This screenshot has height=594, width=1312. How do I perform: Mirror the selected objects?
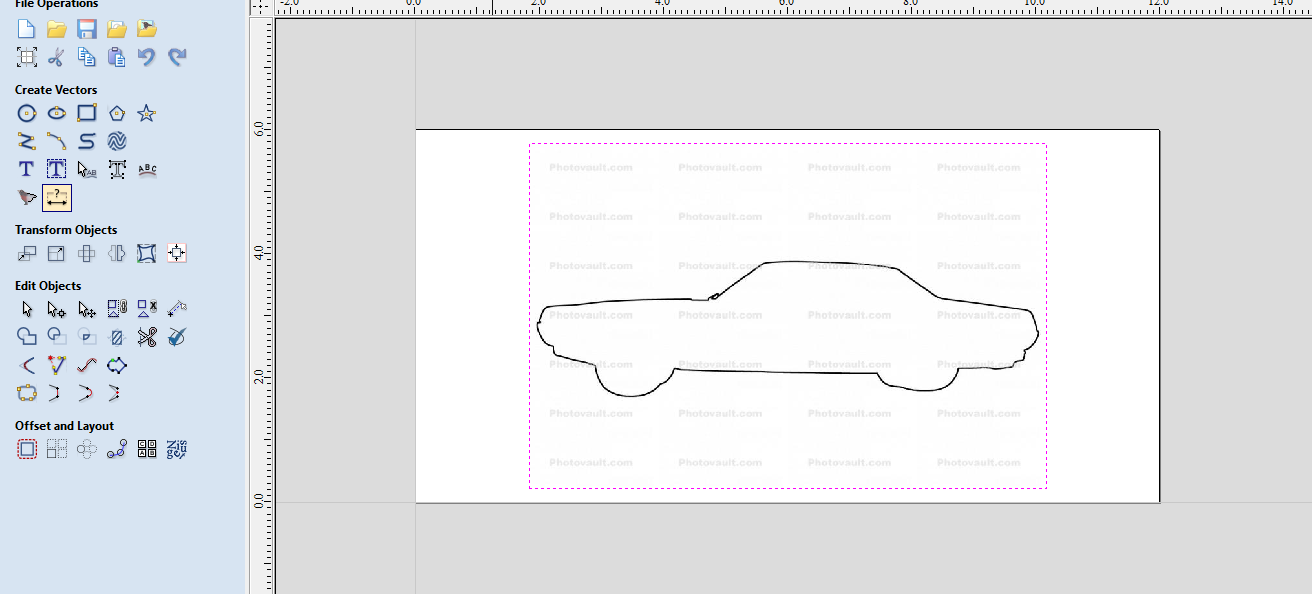point(117,253)
